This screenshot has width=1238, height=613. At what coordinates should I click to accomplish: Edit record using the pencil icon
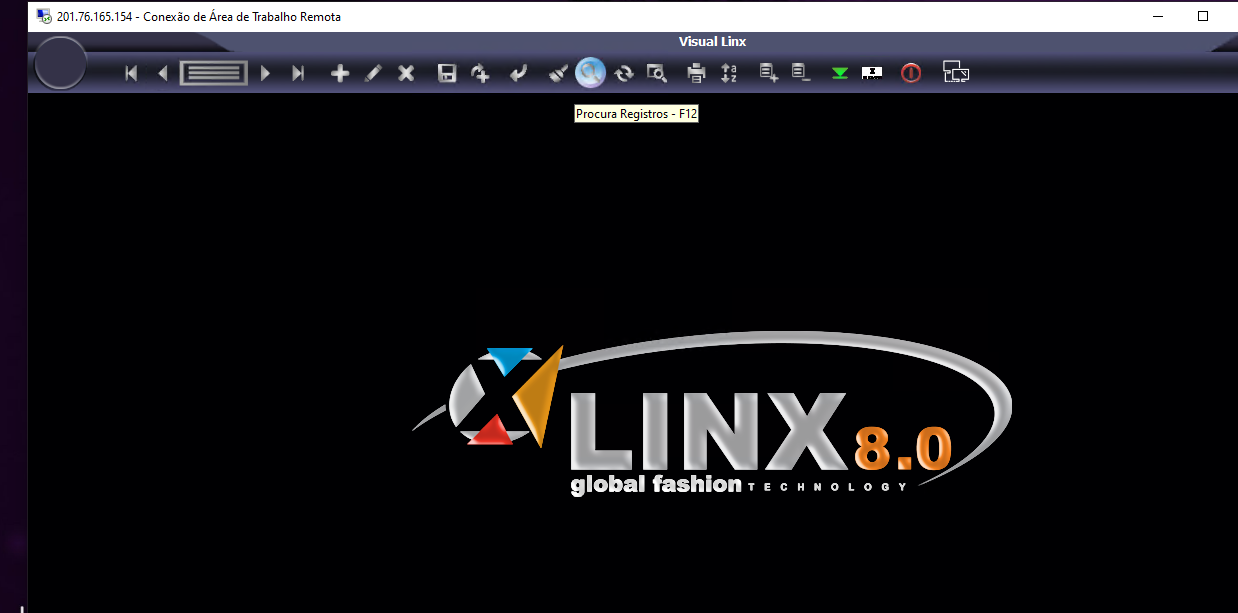[373, 73]
